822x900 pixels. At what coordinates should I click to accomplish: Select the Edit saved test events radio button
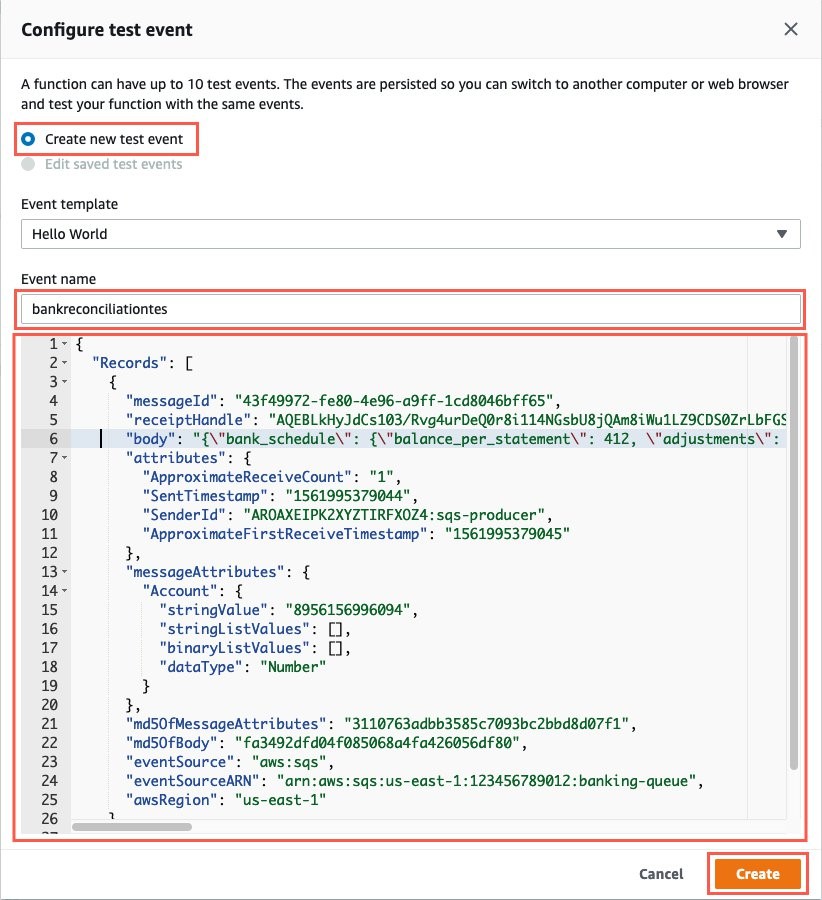[29, 164]
